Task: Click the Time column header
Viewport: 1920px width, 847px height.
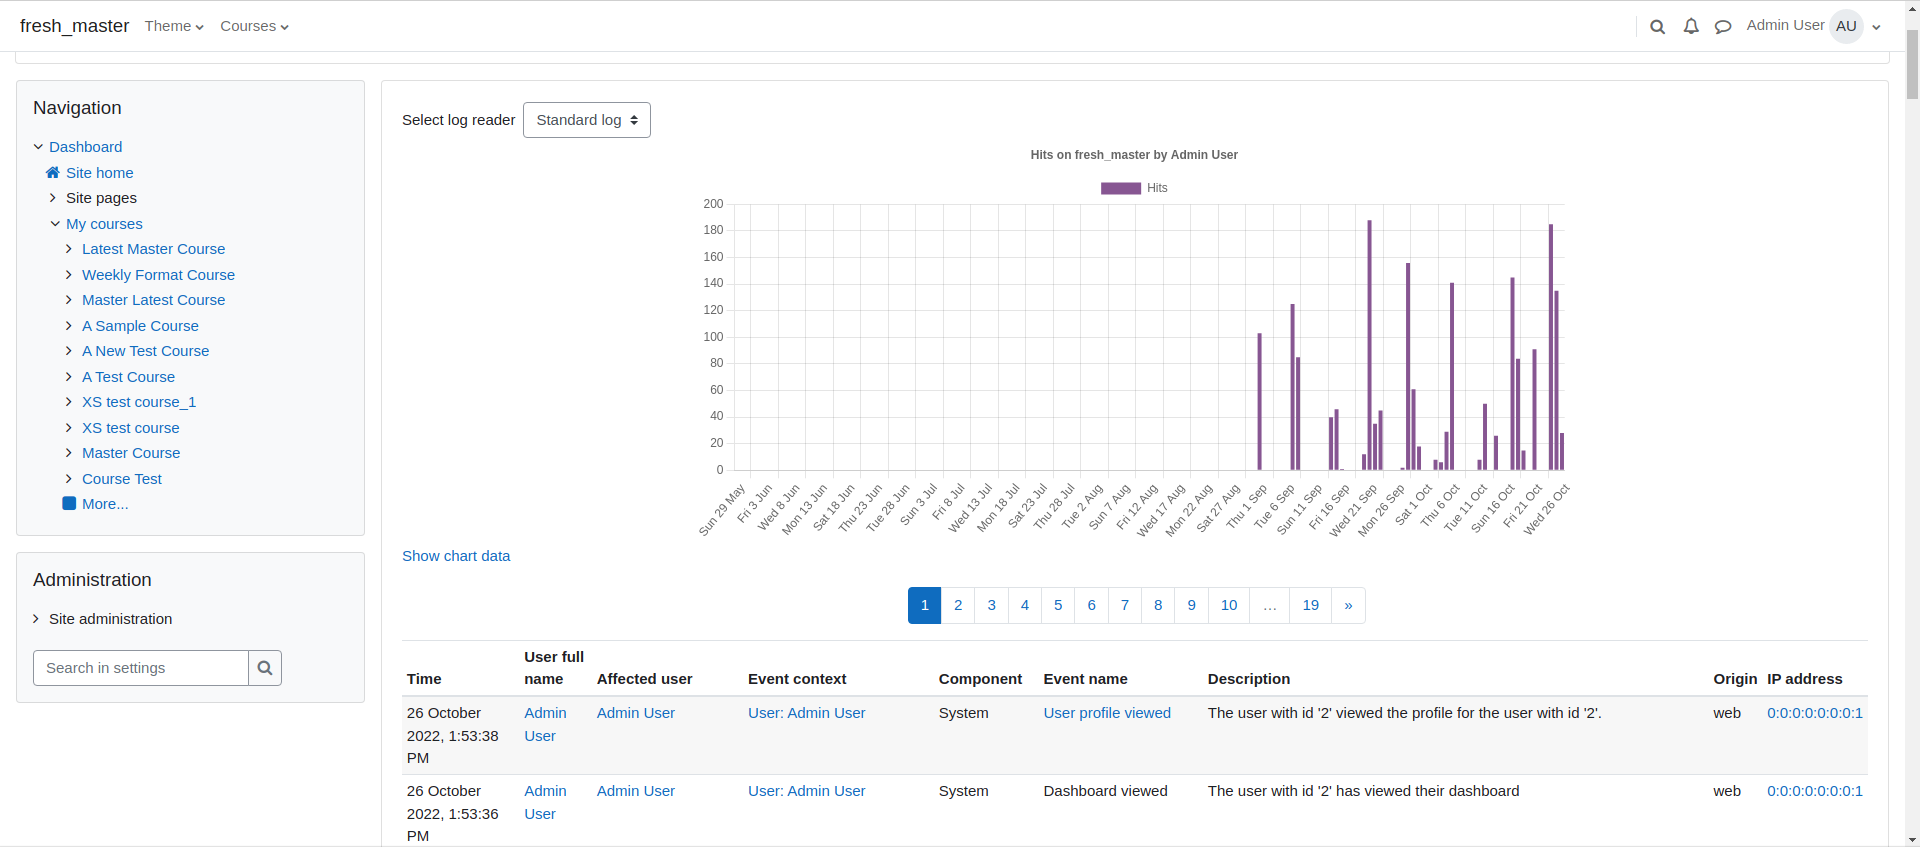Action: point(424,679)
